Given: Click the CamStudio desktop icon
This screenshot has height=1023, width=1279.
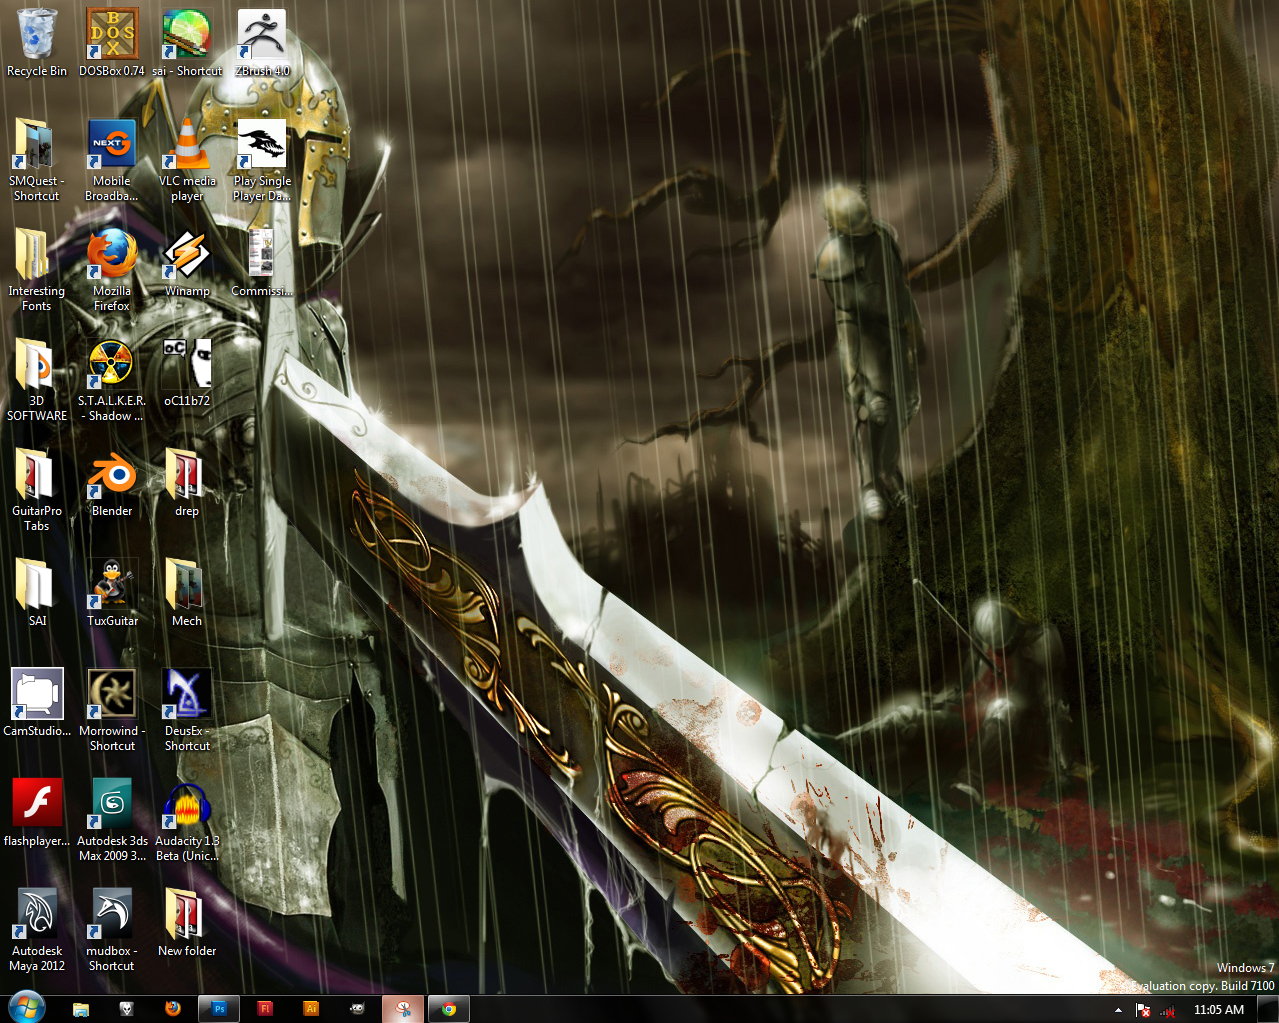Looking at the screenshot, I should pyautogui.click(x=37, y=696).
